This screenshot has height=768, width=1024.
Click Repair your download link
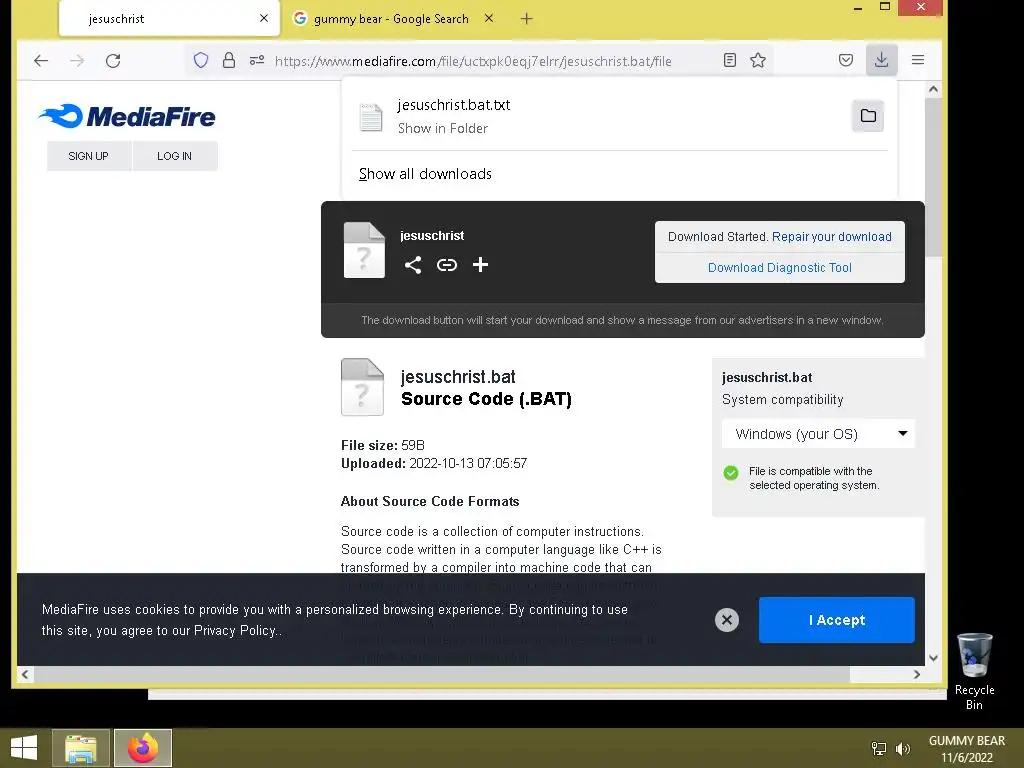(831, 236)
